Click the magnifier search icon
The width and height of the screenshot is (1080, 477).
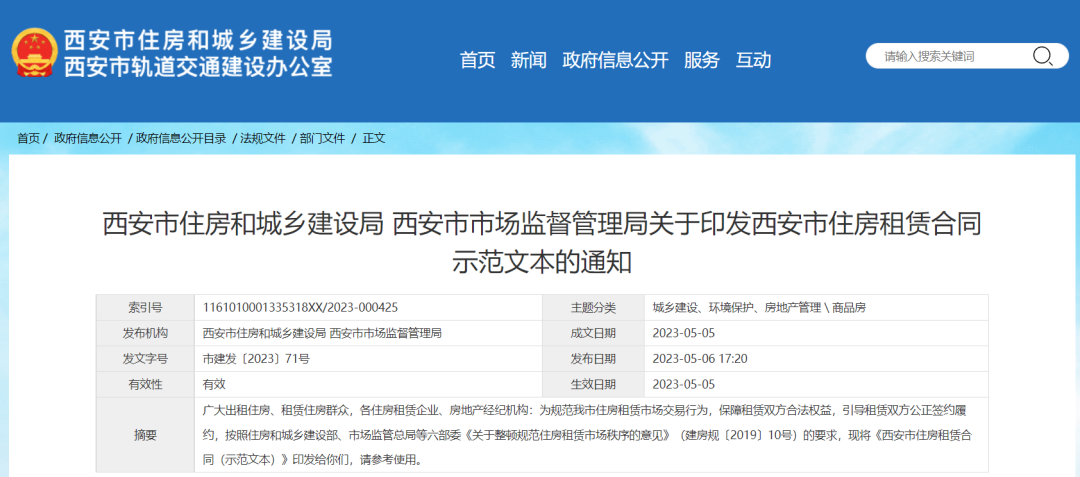(1042, 56)
